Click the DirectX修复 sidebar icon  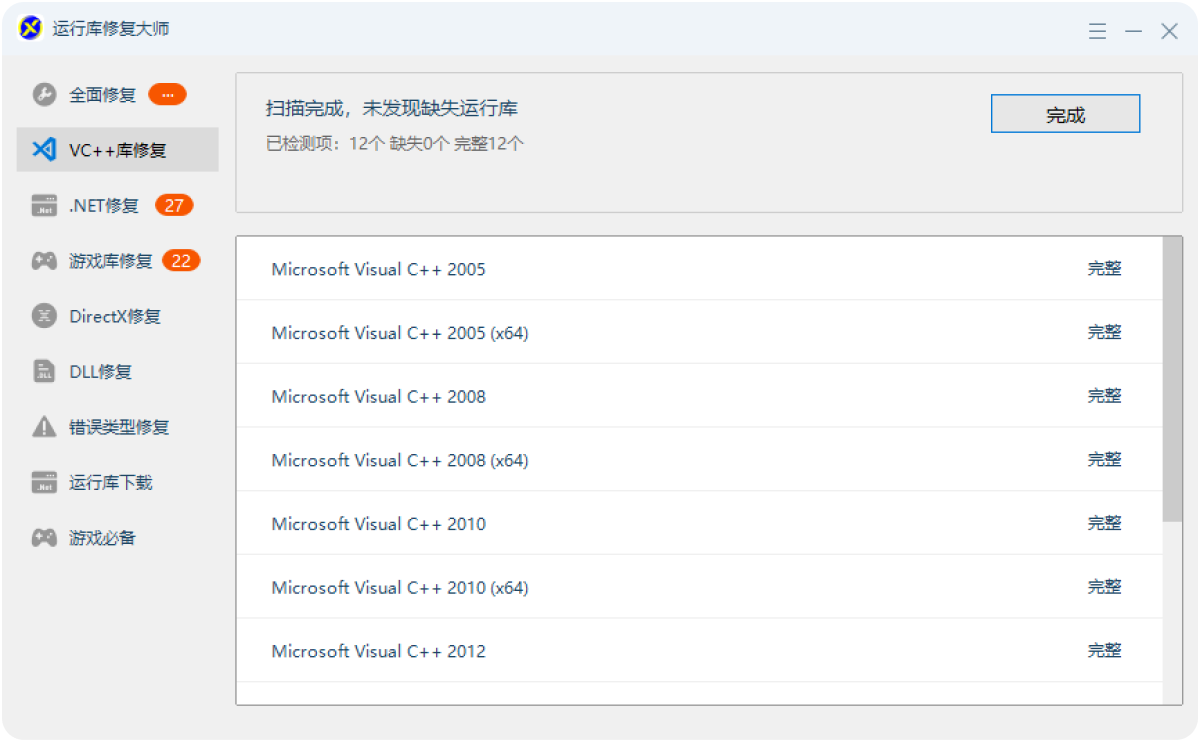pos(44,316)
